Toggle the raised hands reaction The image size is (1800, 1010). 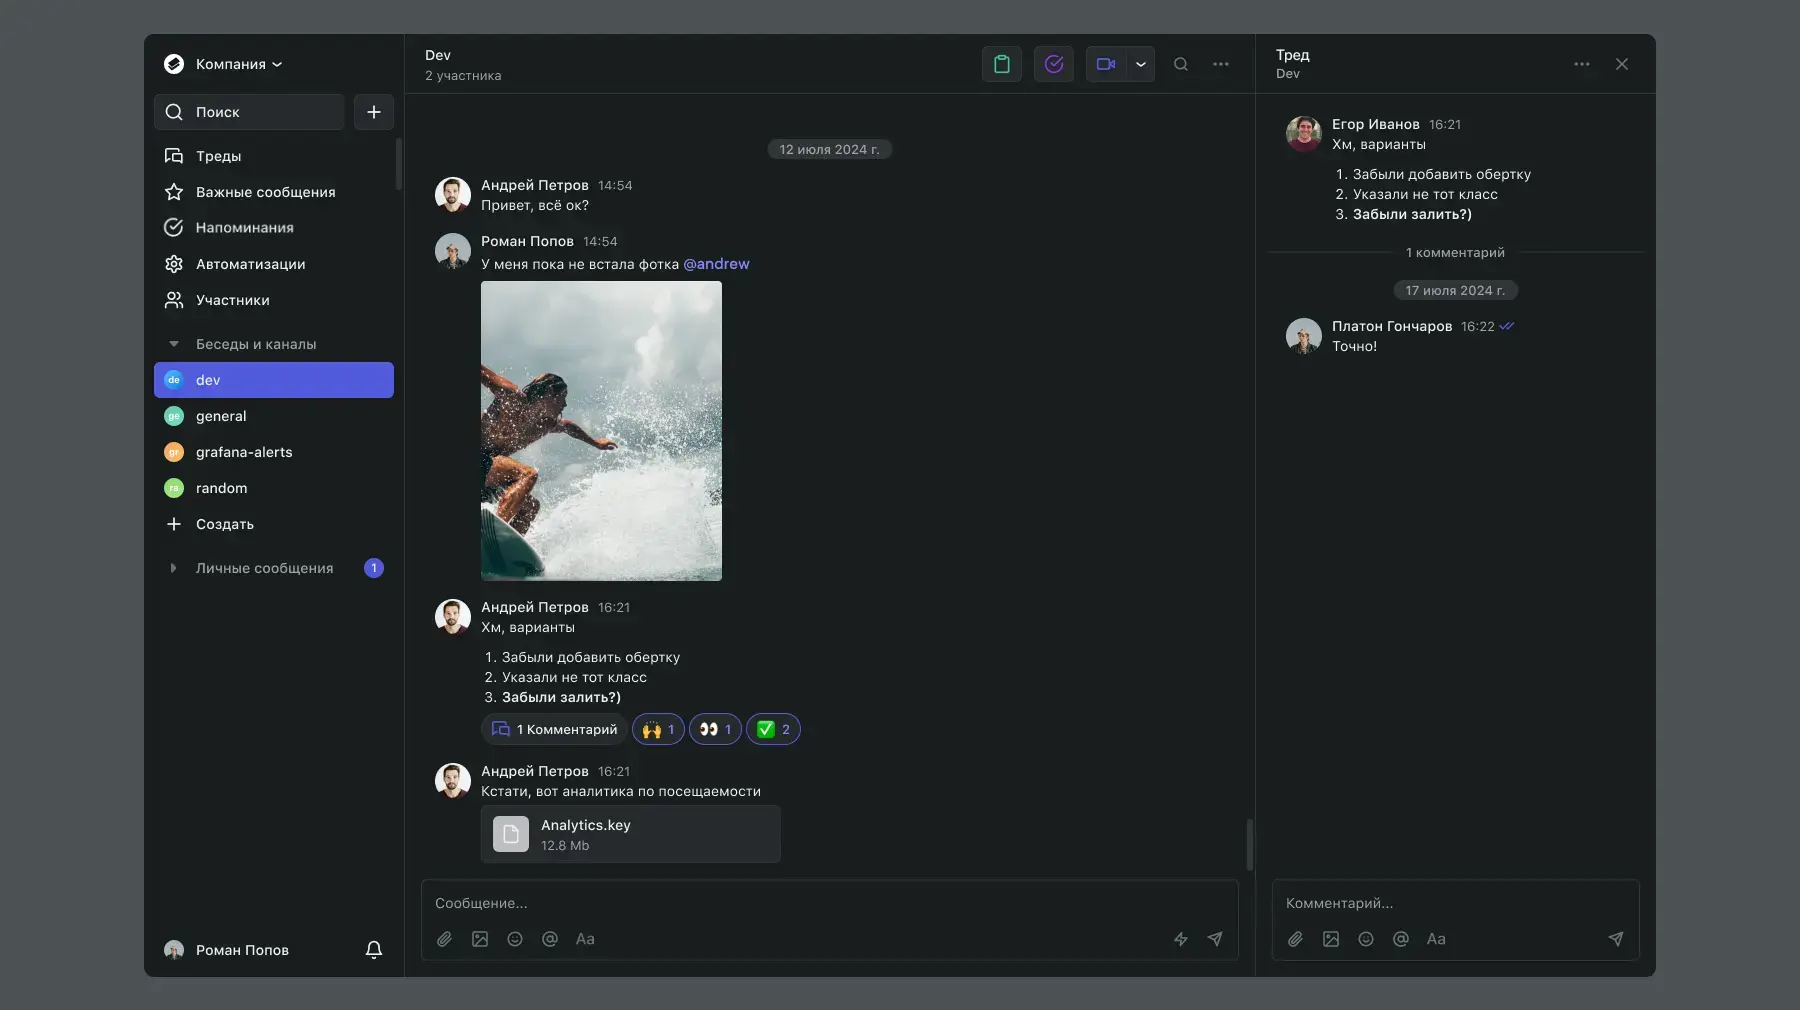(x=658, y=730)
